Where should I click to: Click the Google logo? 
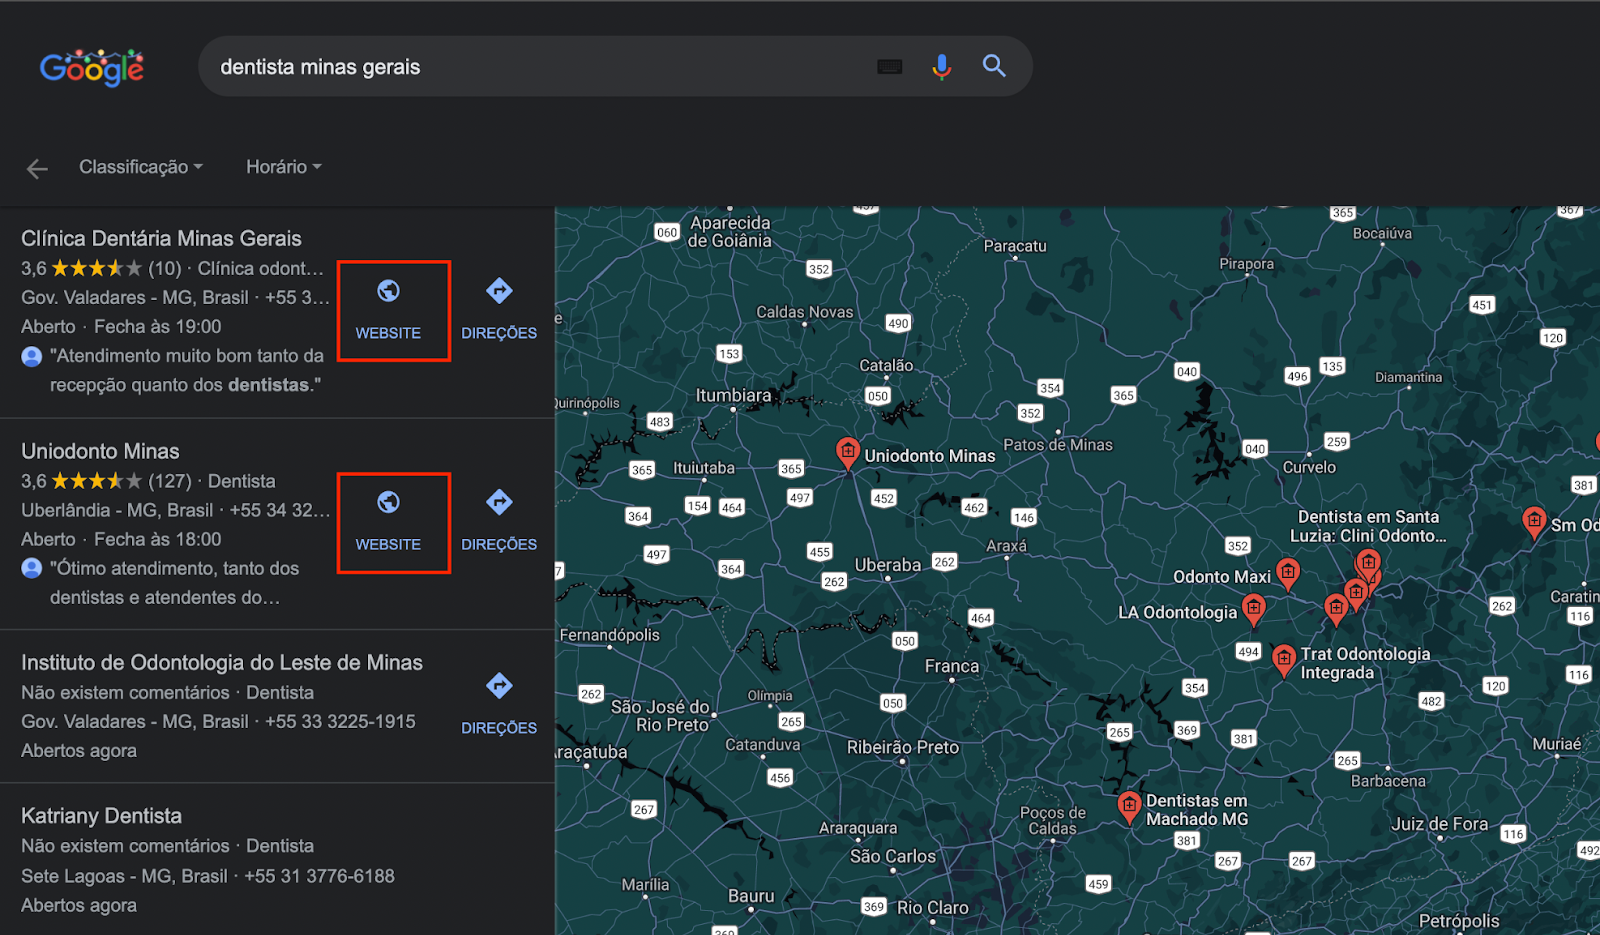click(x=92, y=67)
